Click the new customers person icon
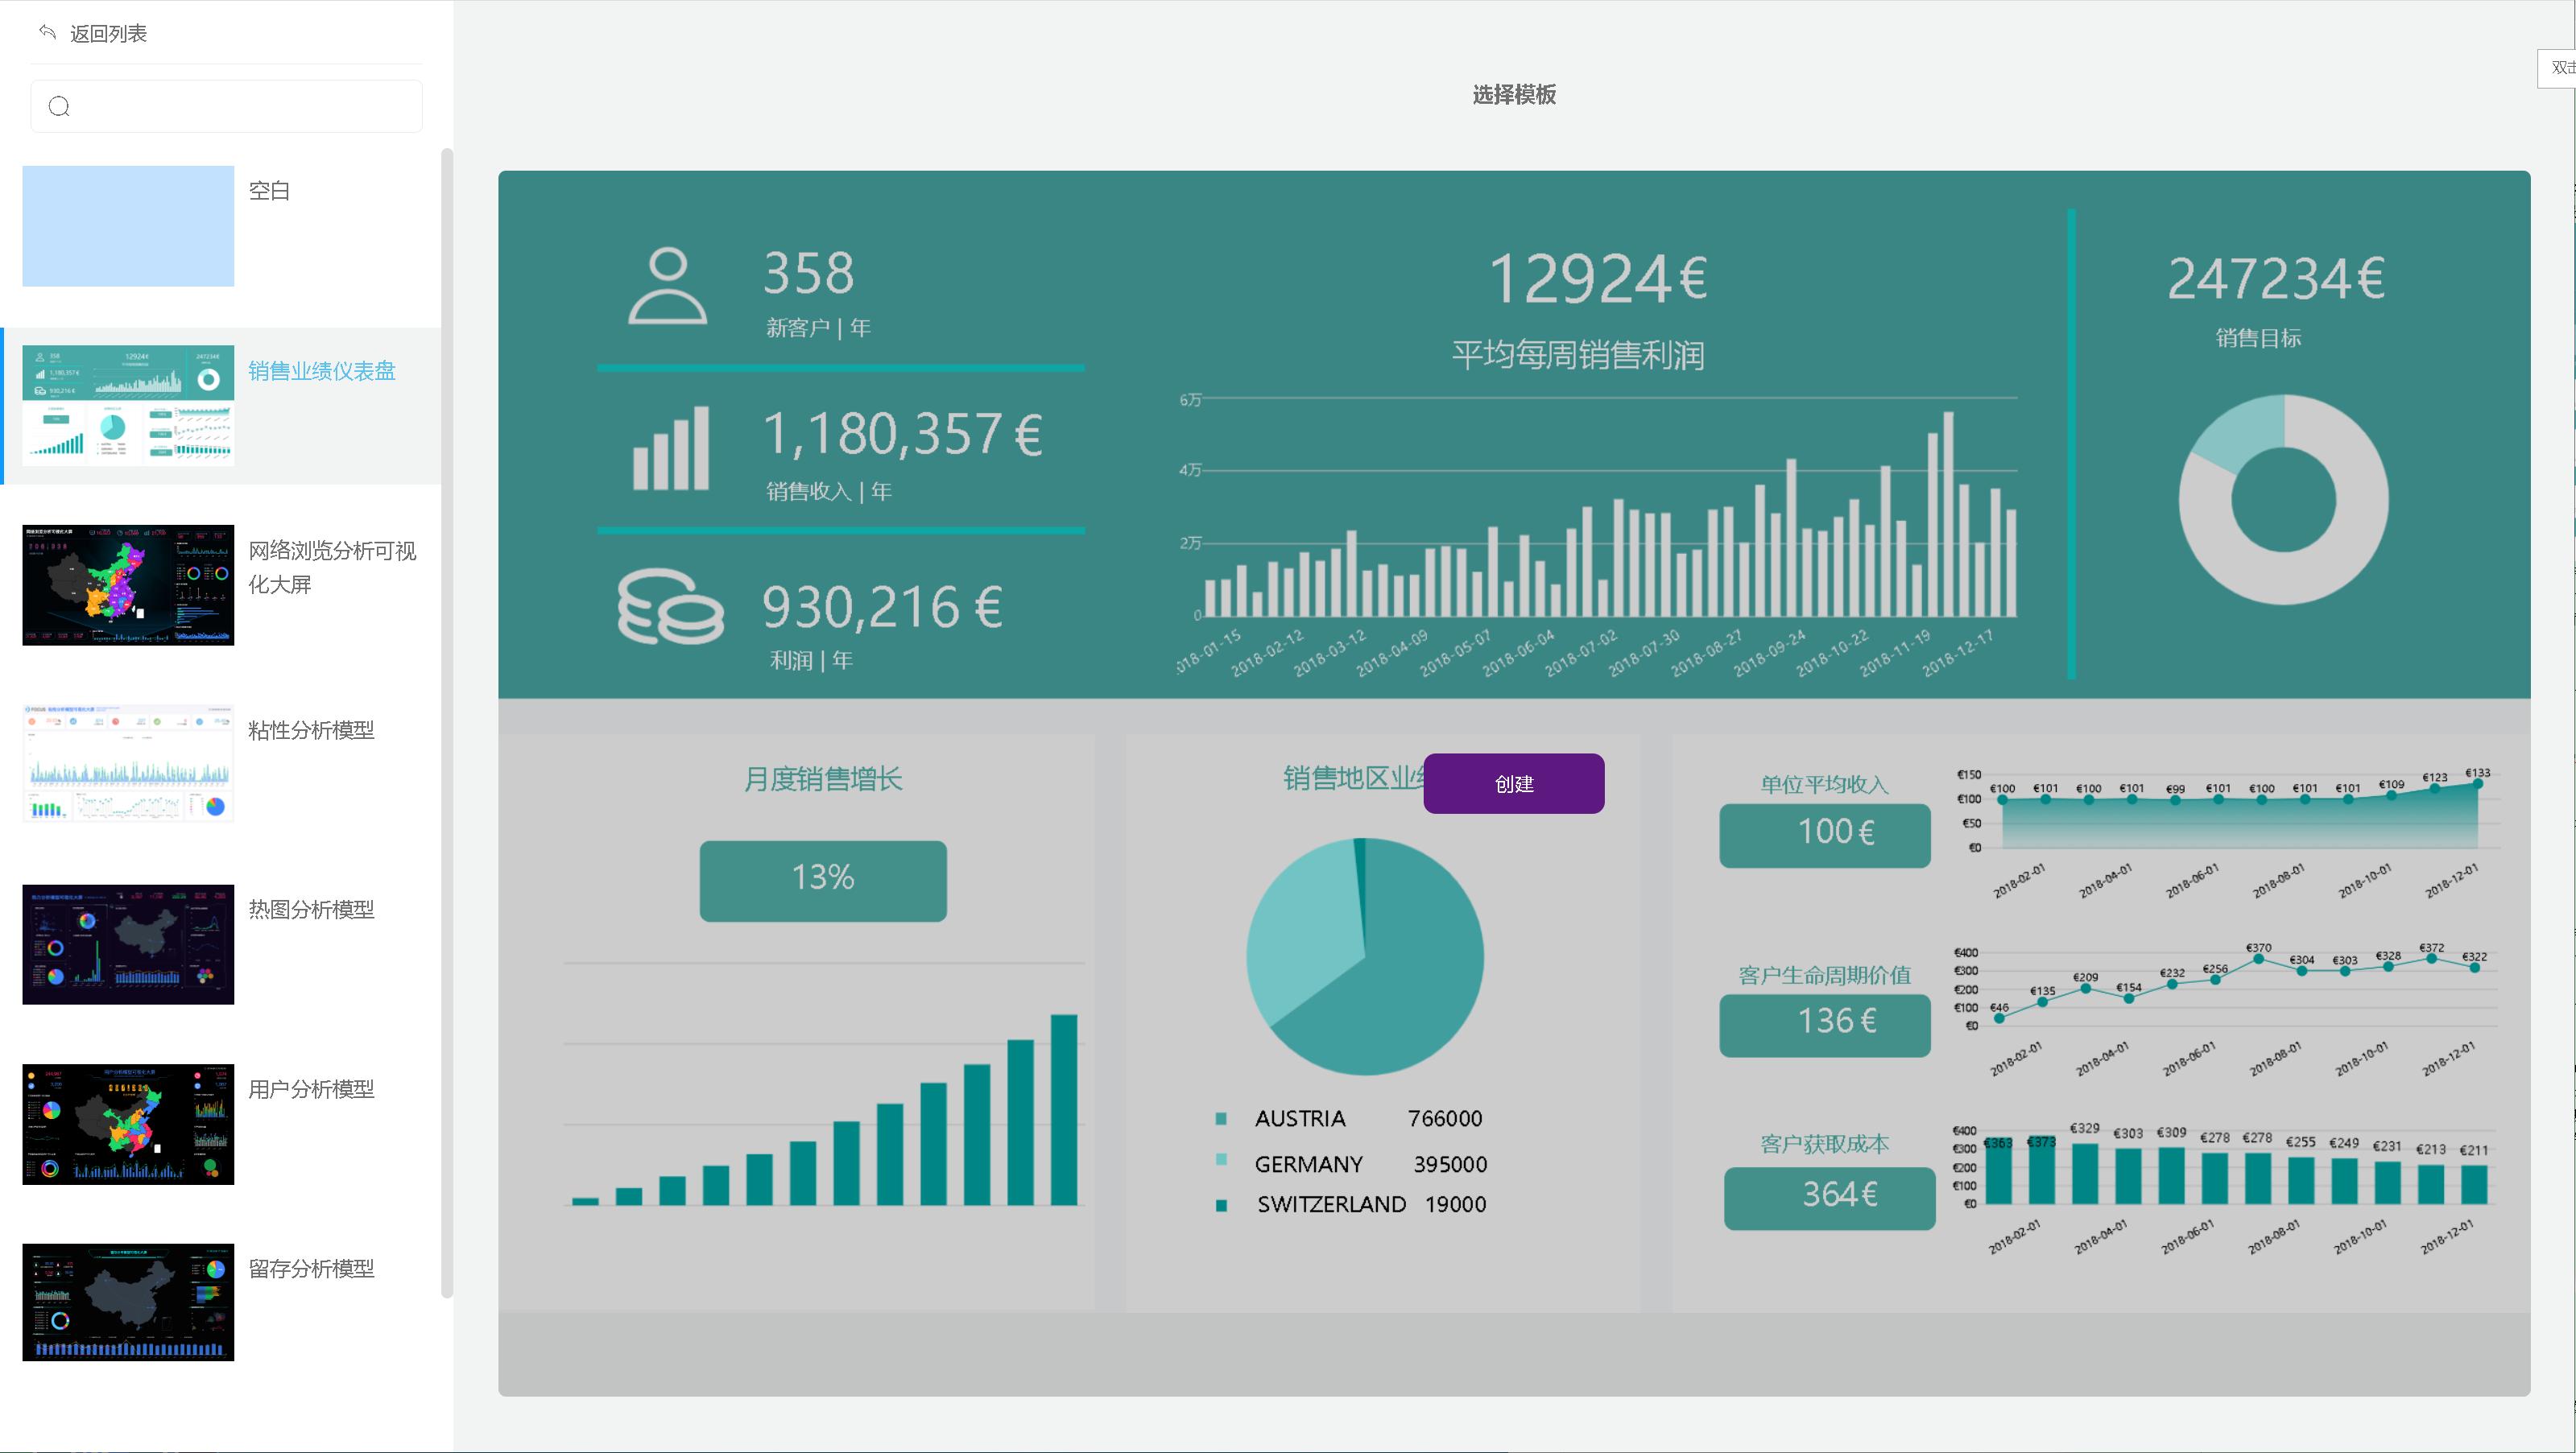Screen dimensions: 2576x1453 tap(668, 287)
